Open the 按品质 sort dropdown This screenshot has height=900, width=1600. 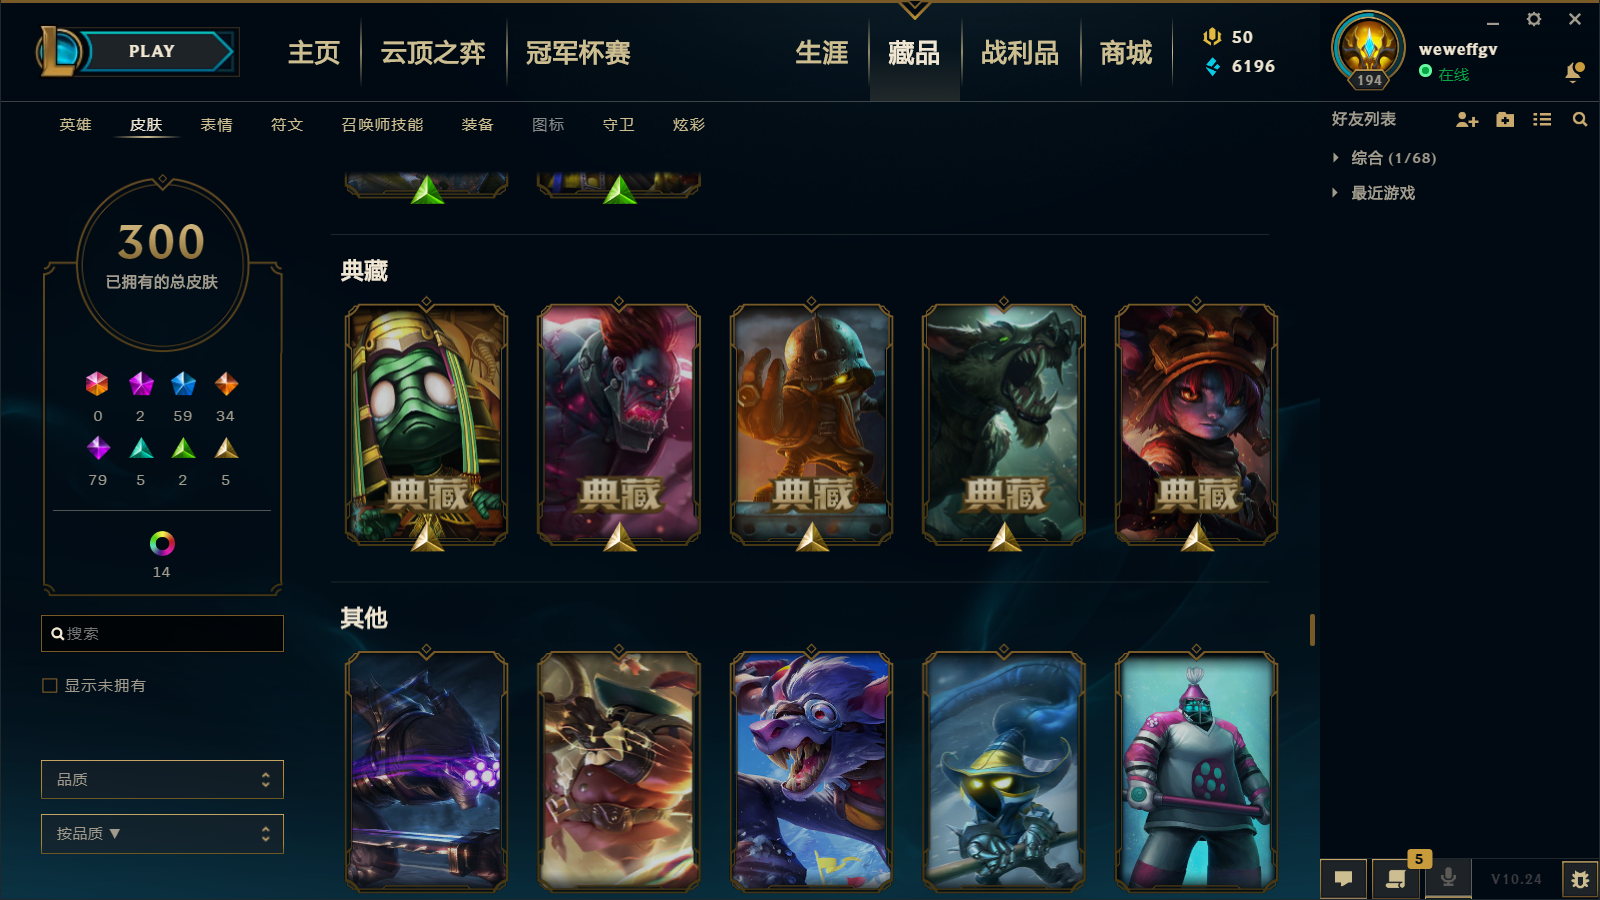[162, 834]
